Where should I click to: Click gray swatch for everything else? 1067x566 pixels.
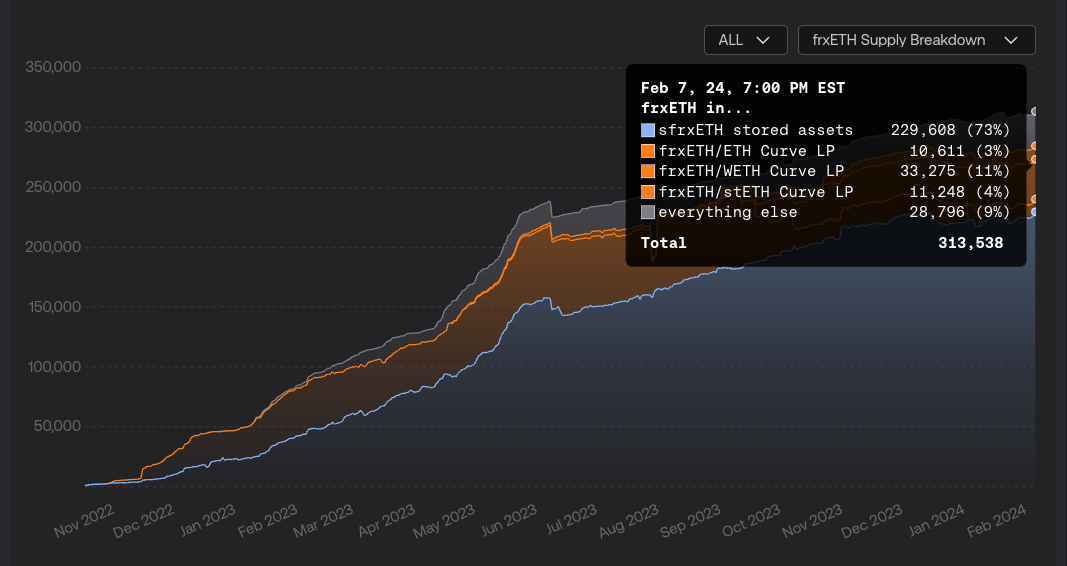[648, 212]
